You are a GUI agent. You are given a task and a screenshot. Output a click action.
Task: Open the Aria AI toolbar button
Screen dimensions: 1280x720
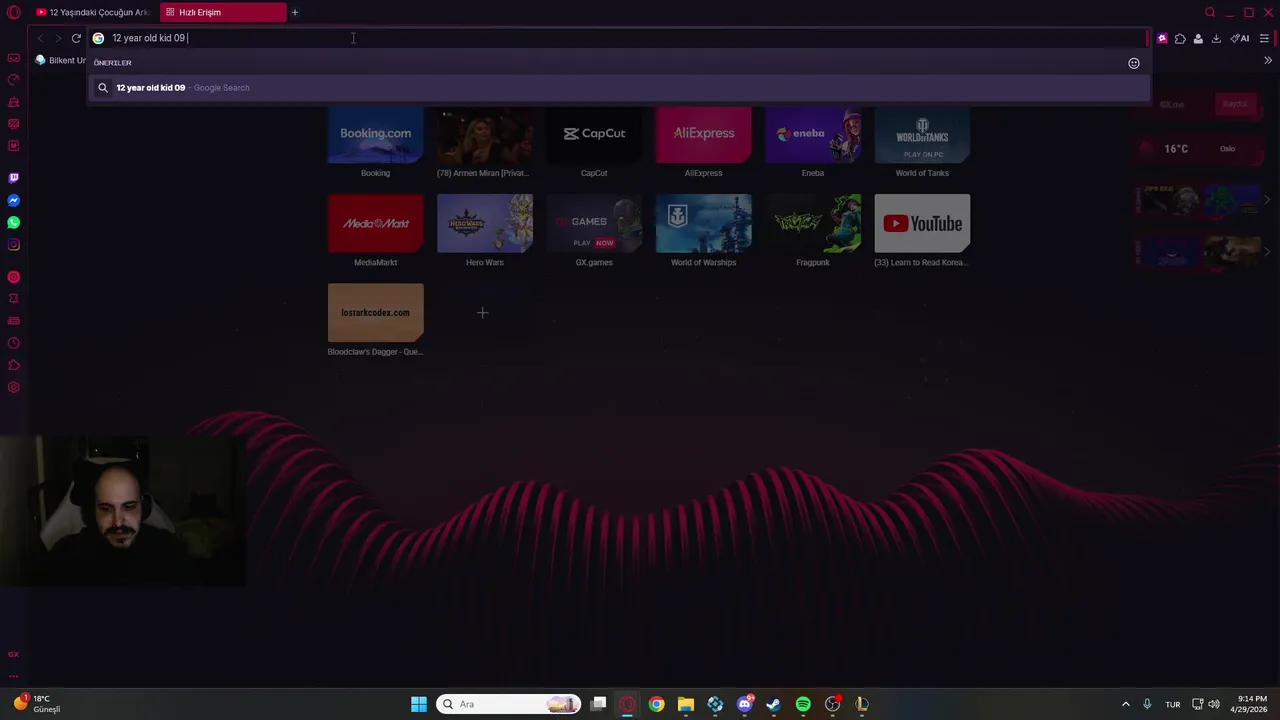1240,38
